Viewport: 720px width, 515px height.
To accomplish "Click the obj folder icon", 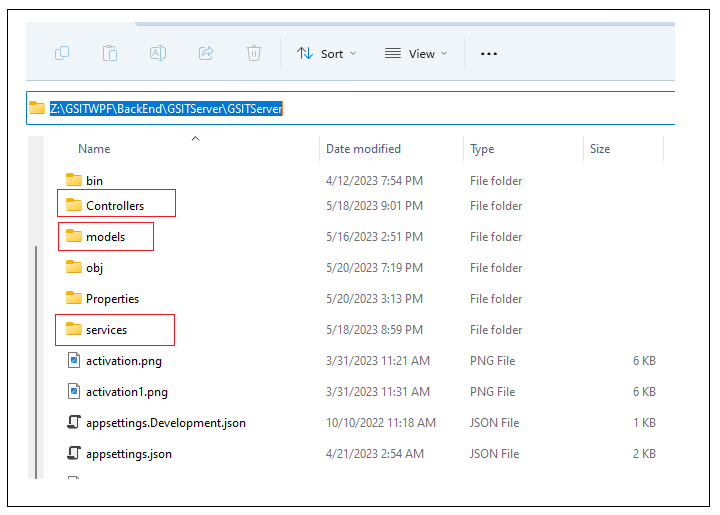I will 73,267.
